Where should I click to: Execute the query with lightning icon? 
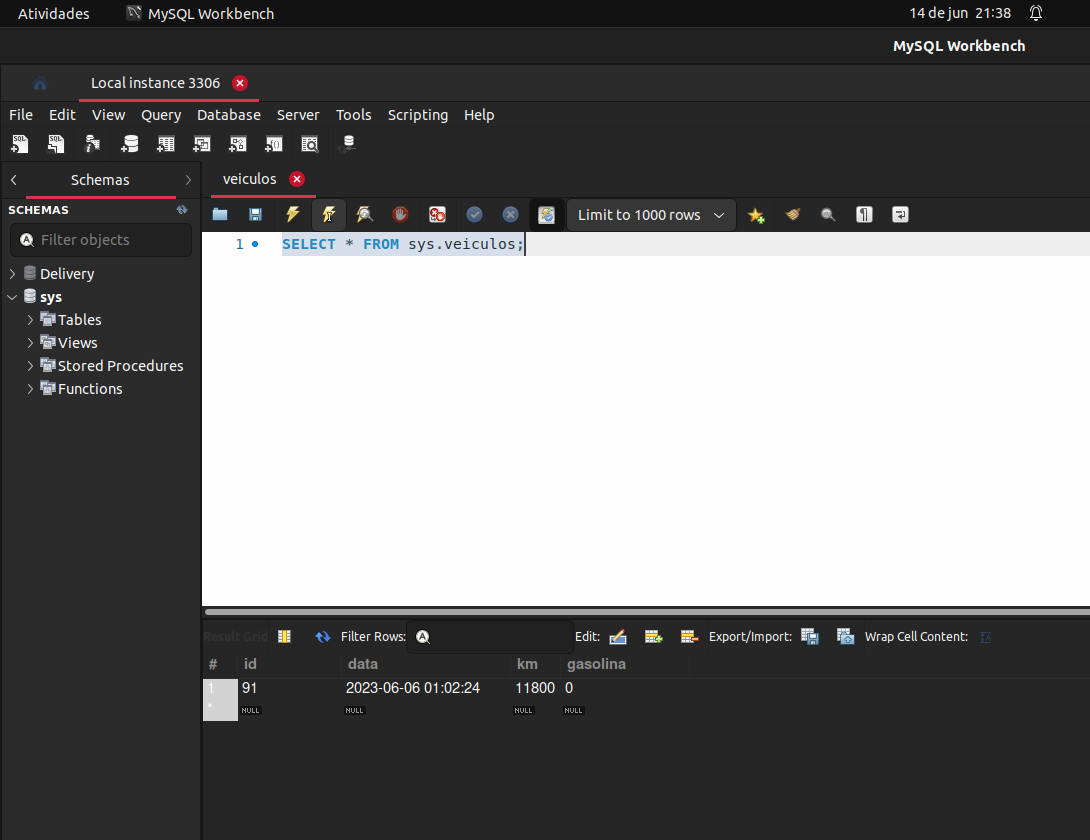(293, 214)
